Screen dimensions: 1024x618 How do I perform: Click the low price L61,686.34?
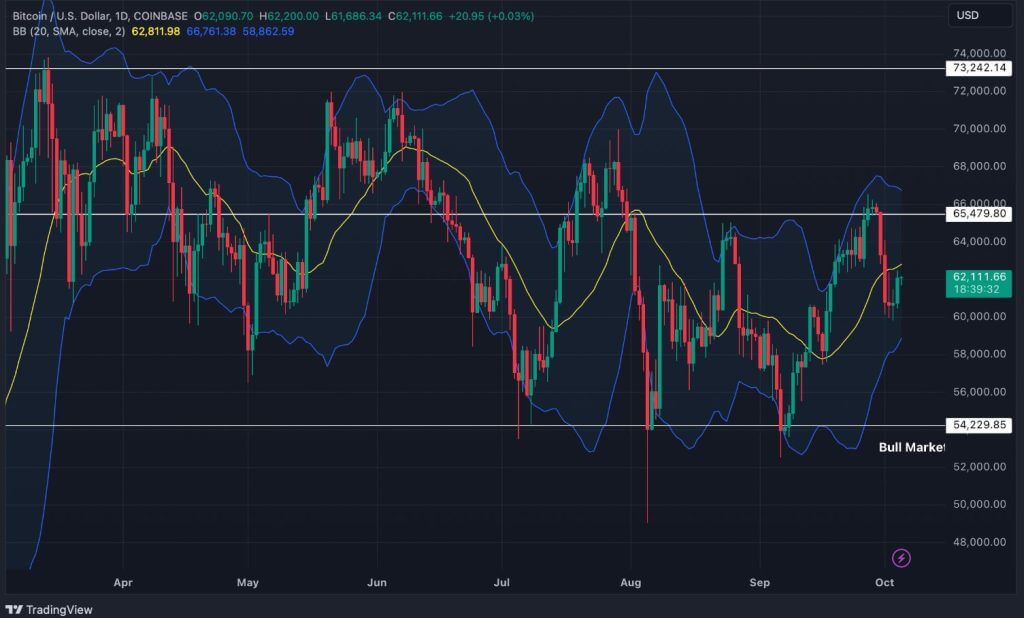click(x=353, y=16)
